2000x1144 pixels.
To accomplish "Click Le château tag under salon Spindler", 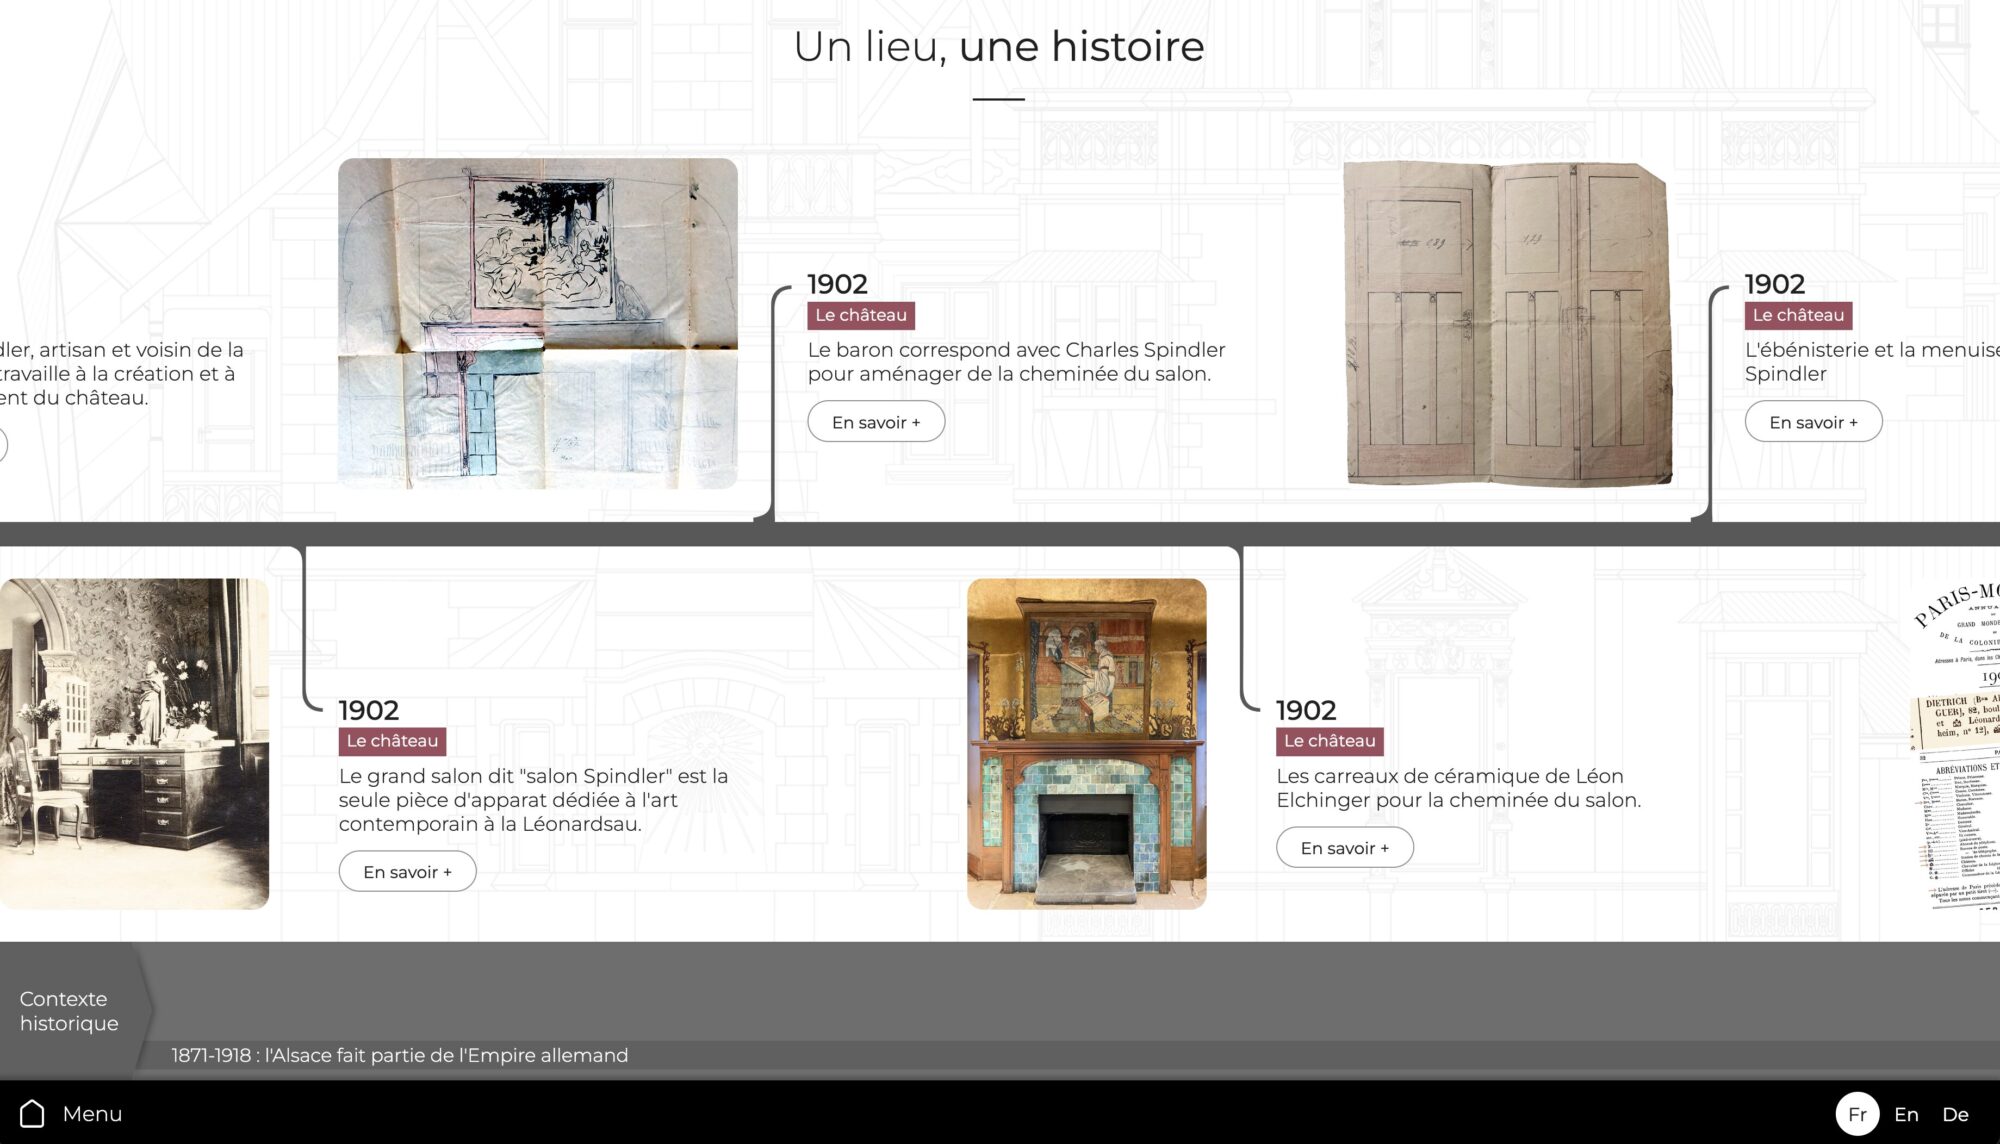I will [x=392, y=741].
